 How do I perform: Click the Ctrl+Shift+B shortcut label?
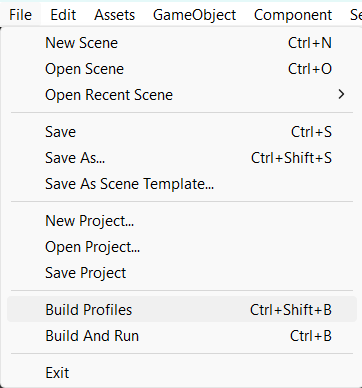click(x=291, y=310)
